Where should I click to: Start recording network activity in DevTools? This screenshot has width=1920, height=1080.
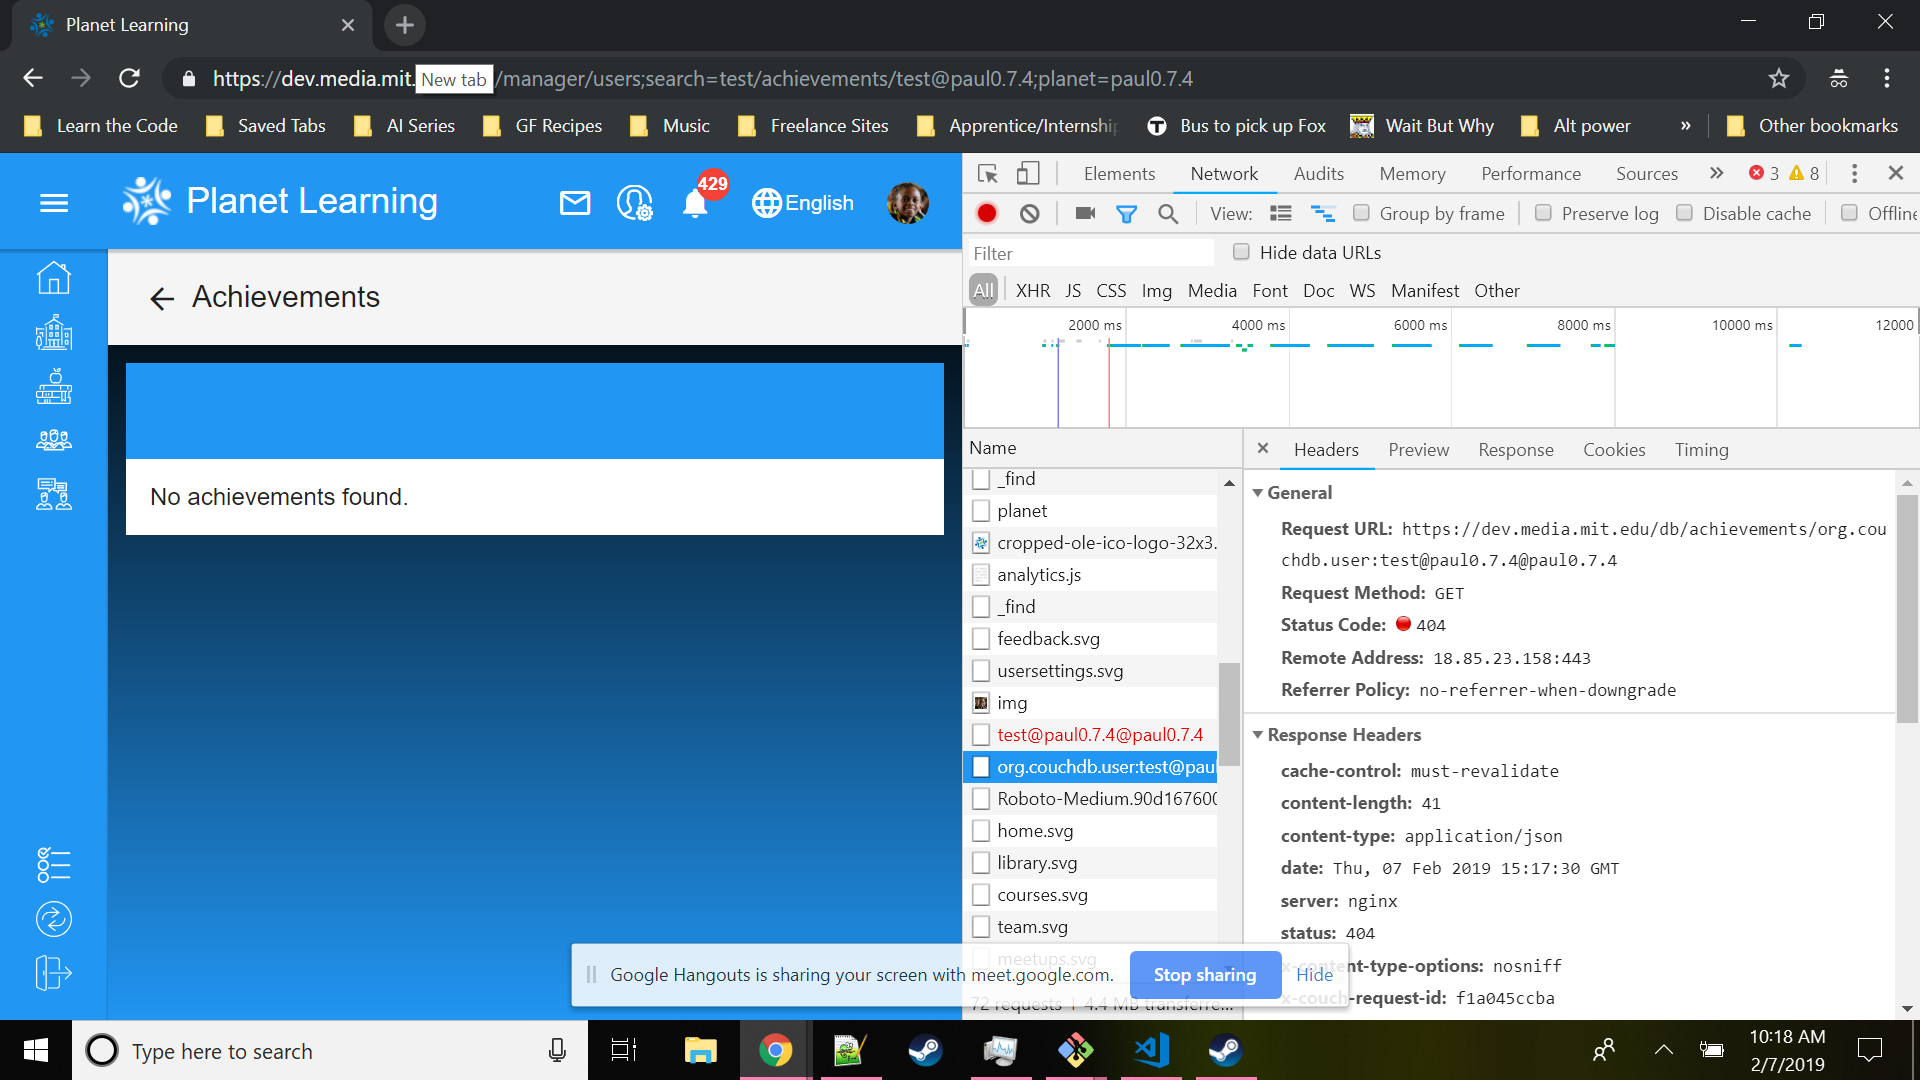(987, 213)
